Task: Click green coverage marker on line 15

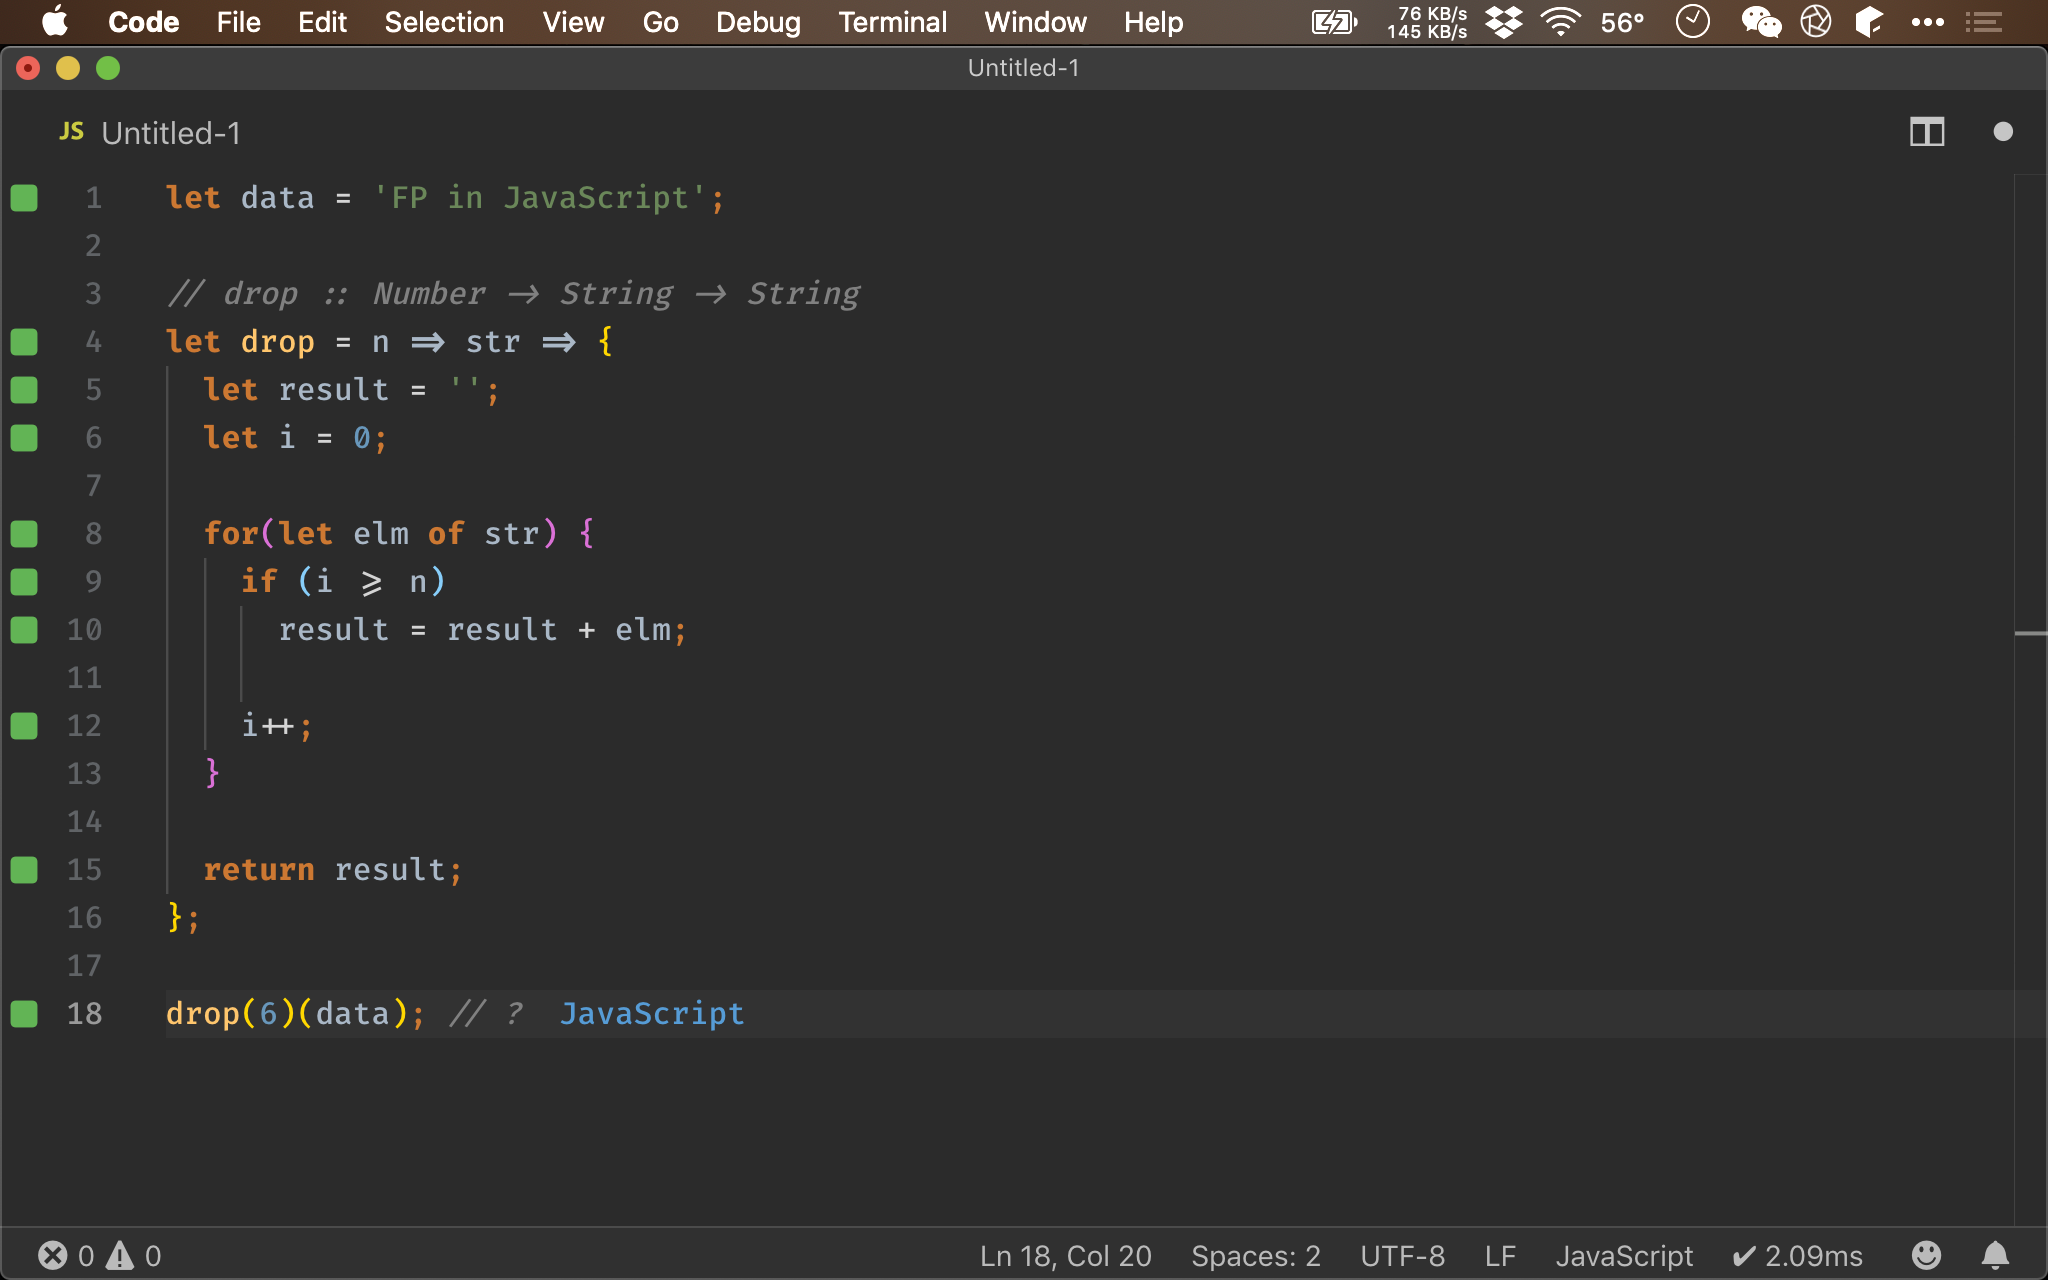Action: click(24, 870)
